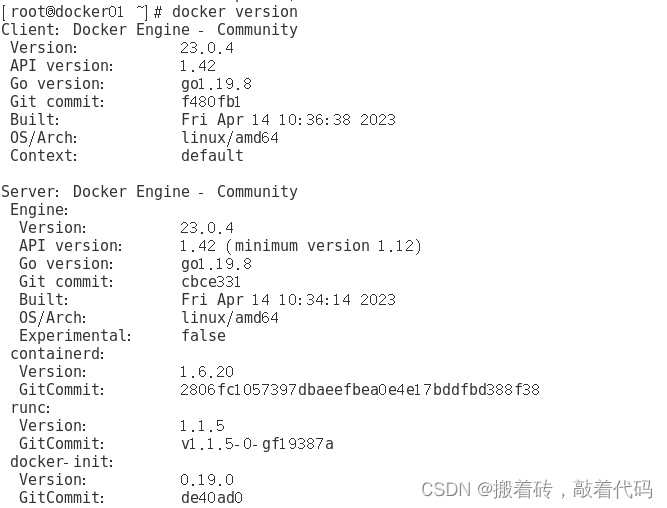Viewport: 667px width, 508px height.
Task: Click the docker version command text
Action: [235, 11]
